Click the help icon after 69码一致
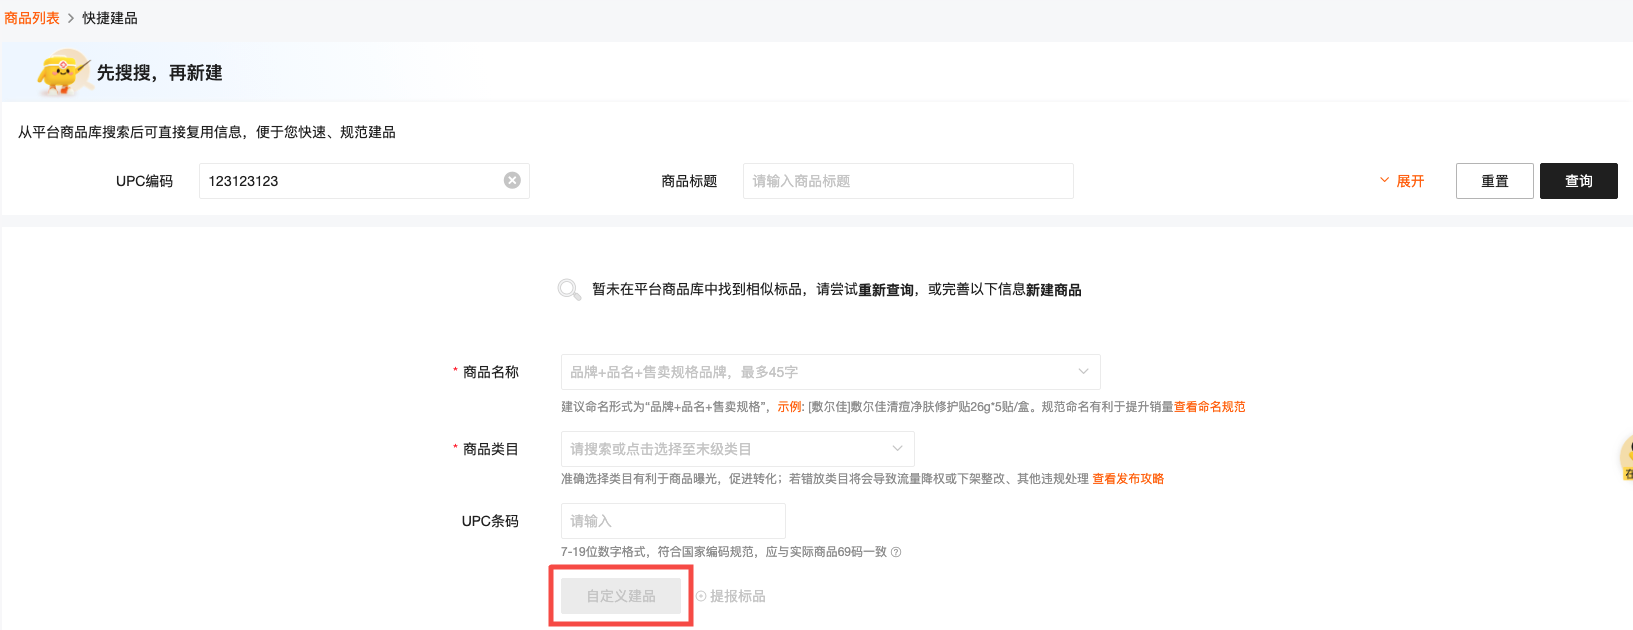This screenshot has height=630, width=1633. 896,552
